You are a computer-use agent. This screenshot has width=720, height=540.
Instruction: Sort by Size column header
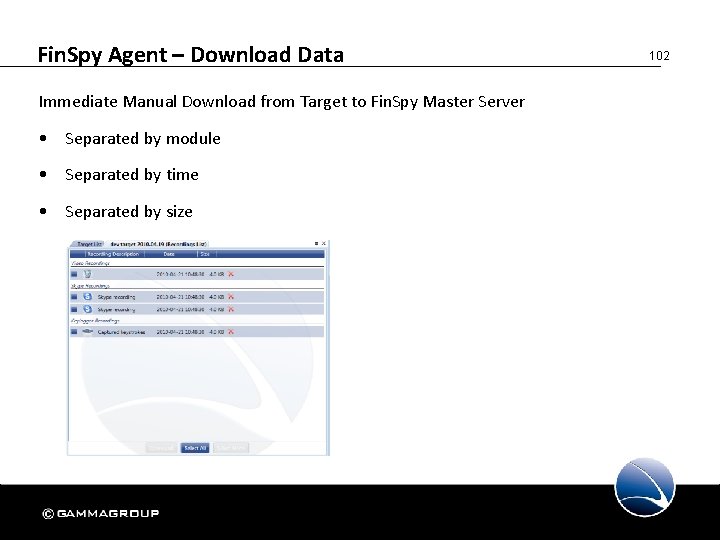(x=205, y=254)
